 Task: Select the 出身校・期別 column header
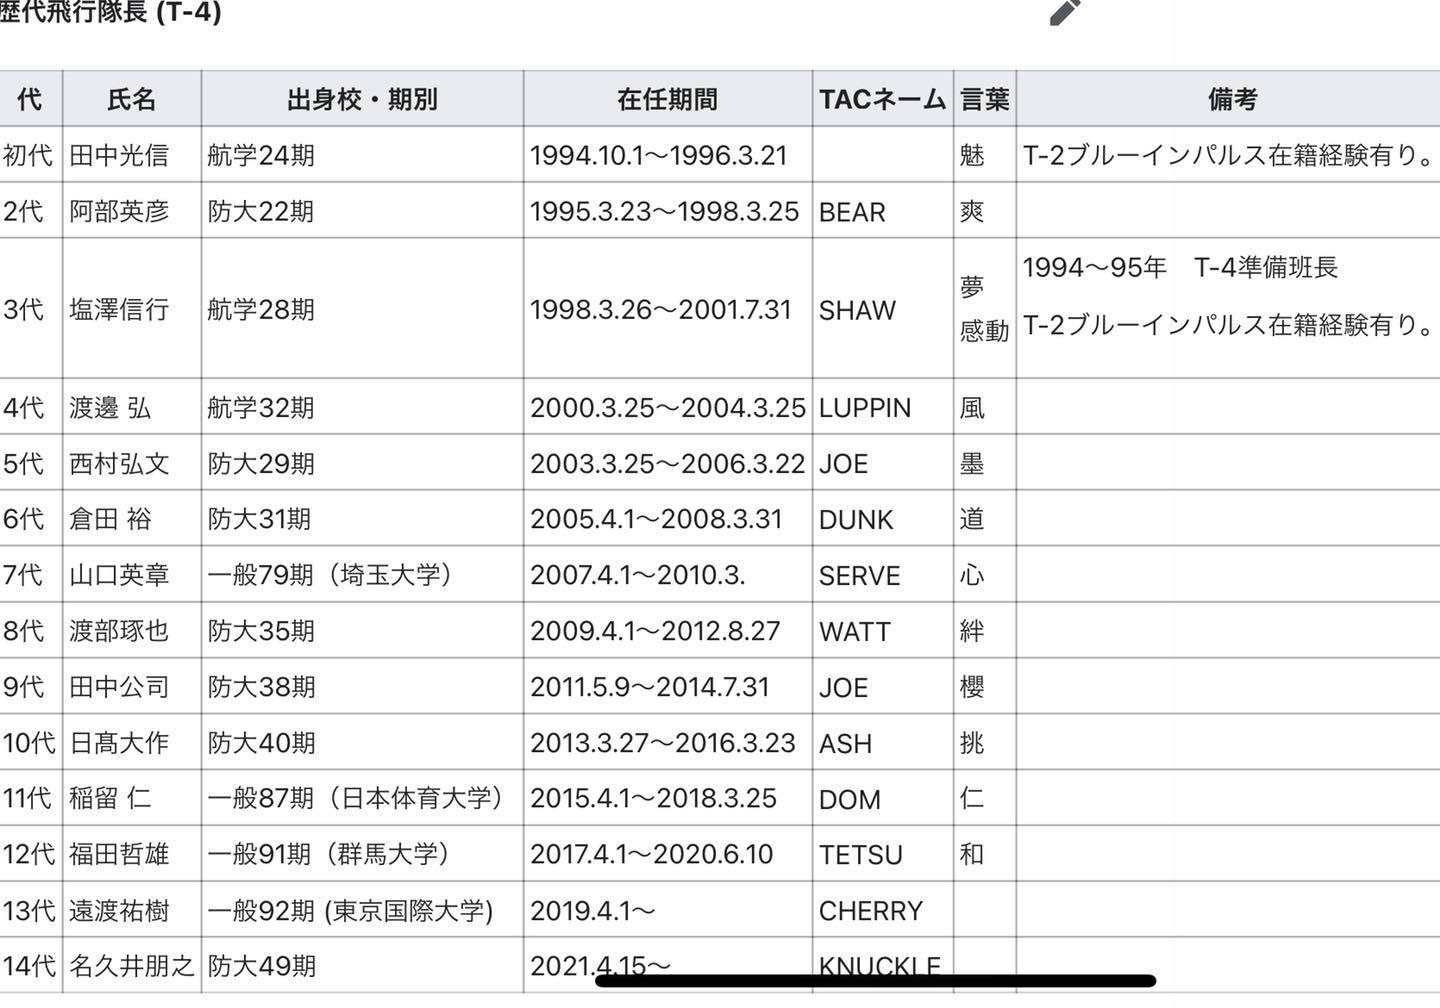pos(362,99)
